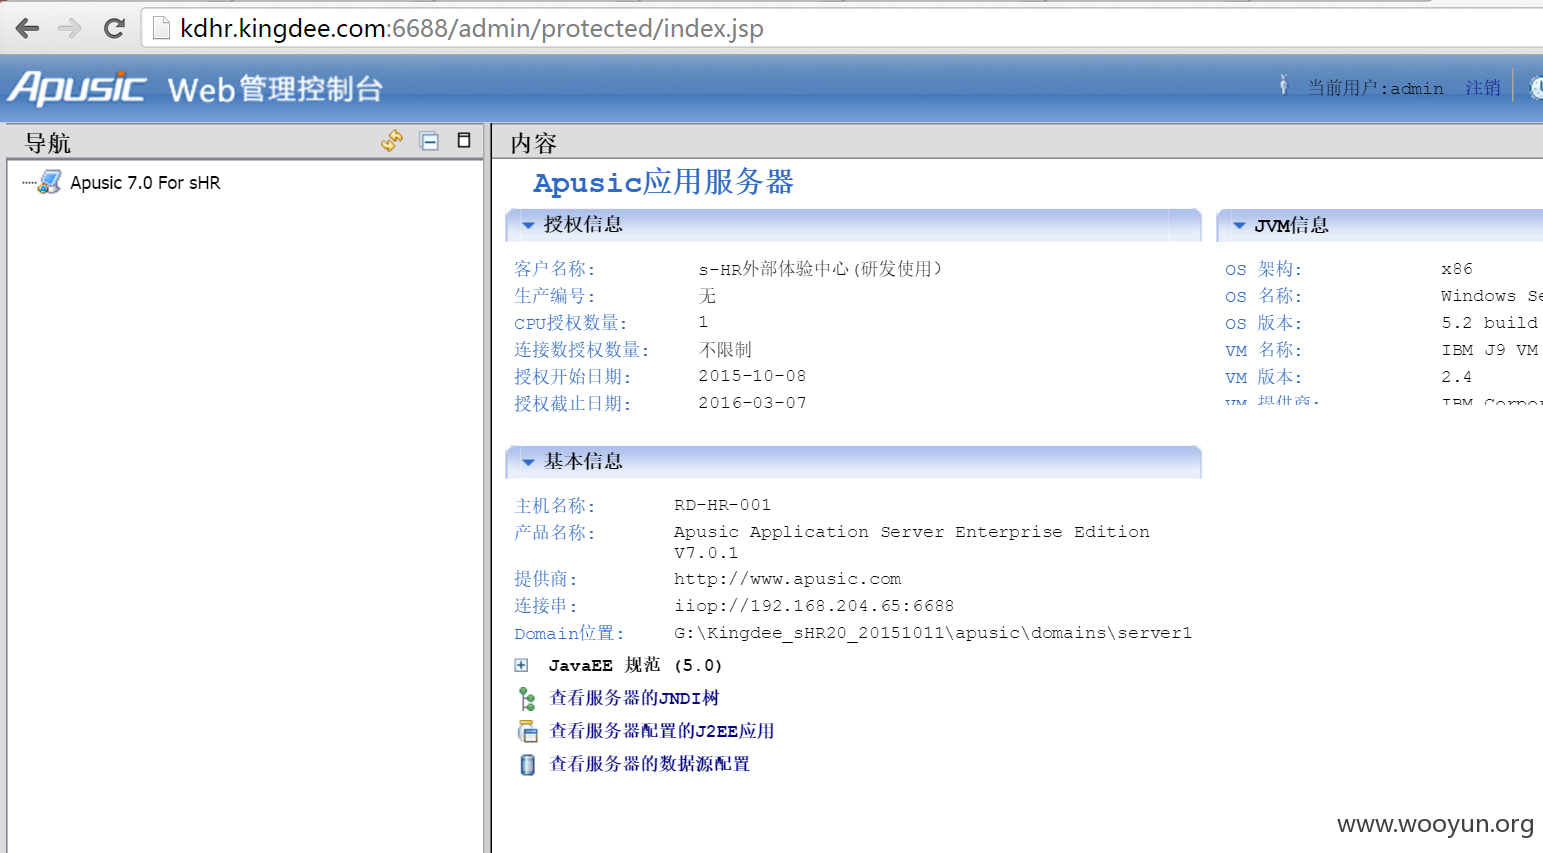Open 查看服务器配置的J2EE应用 link

662,731
